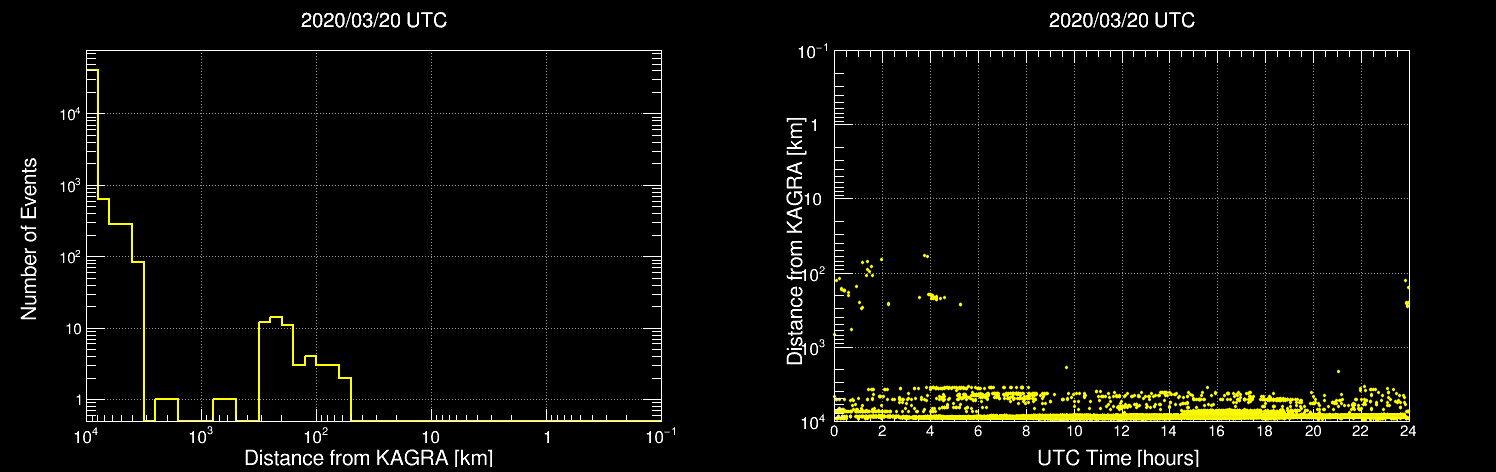1496x472 pixels.
Task: Click the isolated histogram bar just below 10^3 km
Action: coord(225,410)
